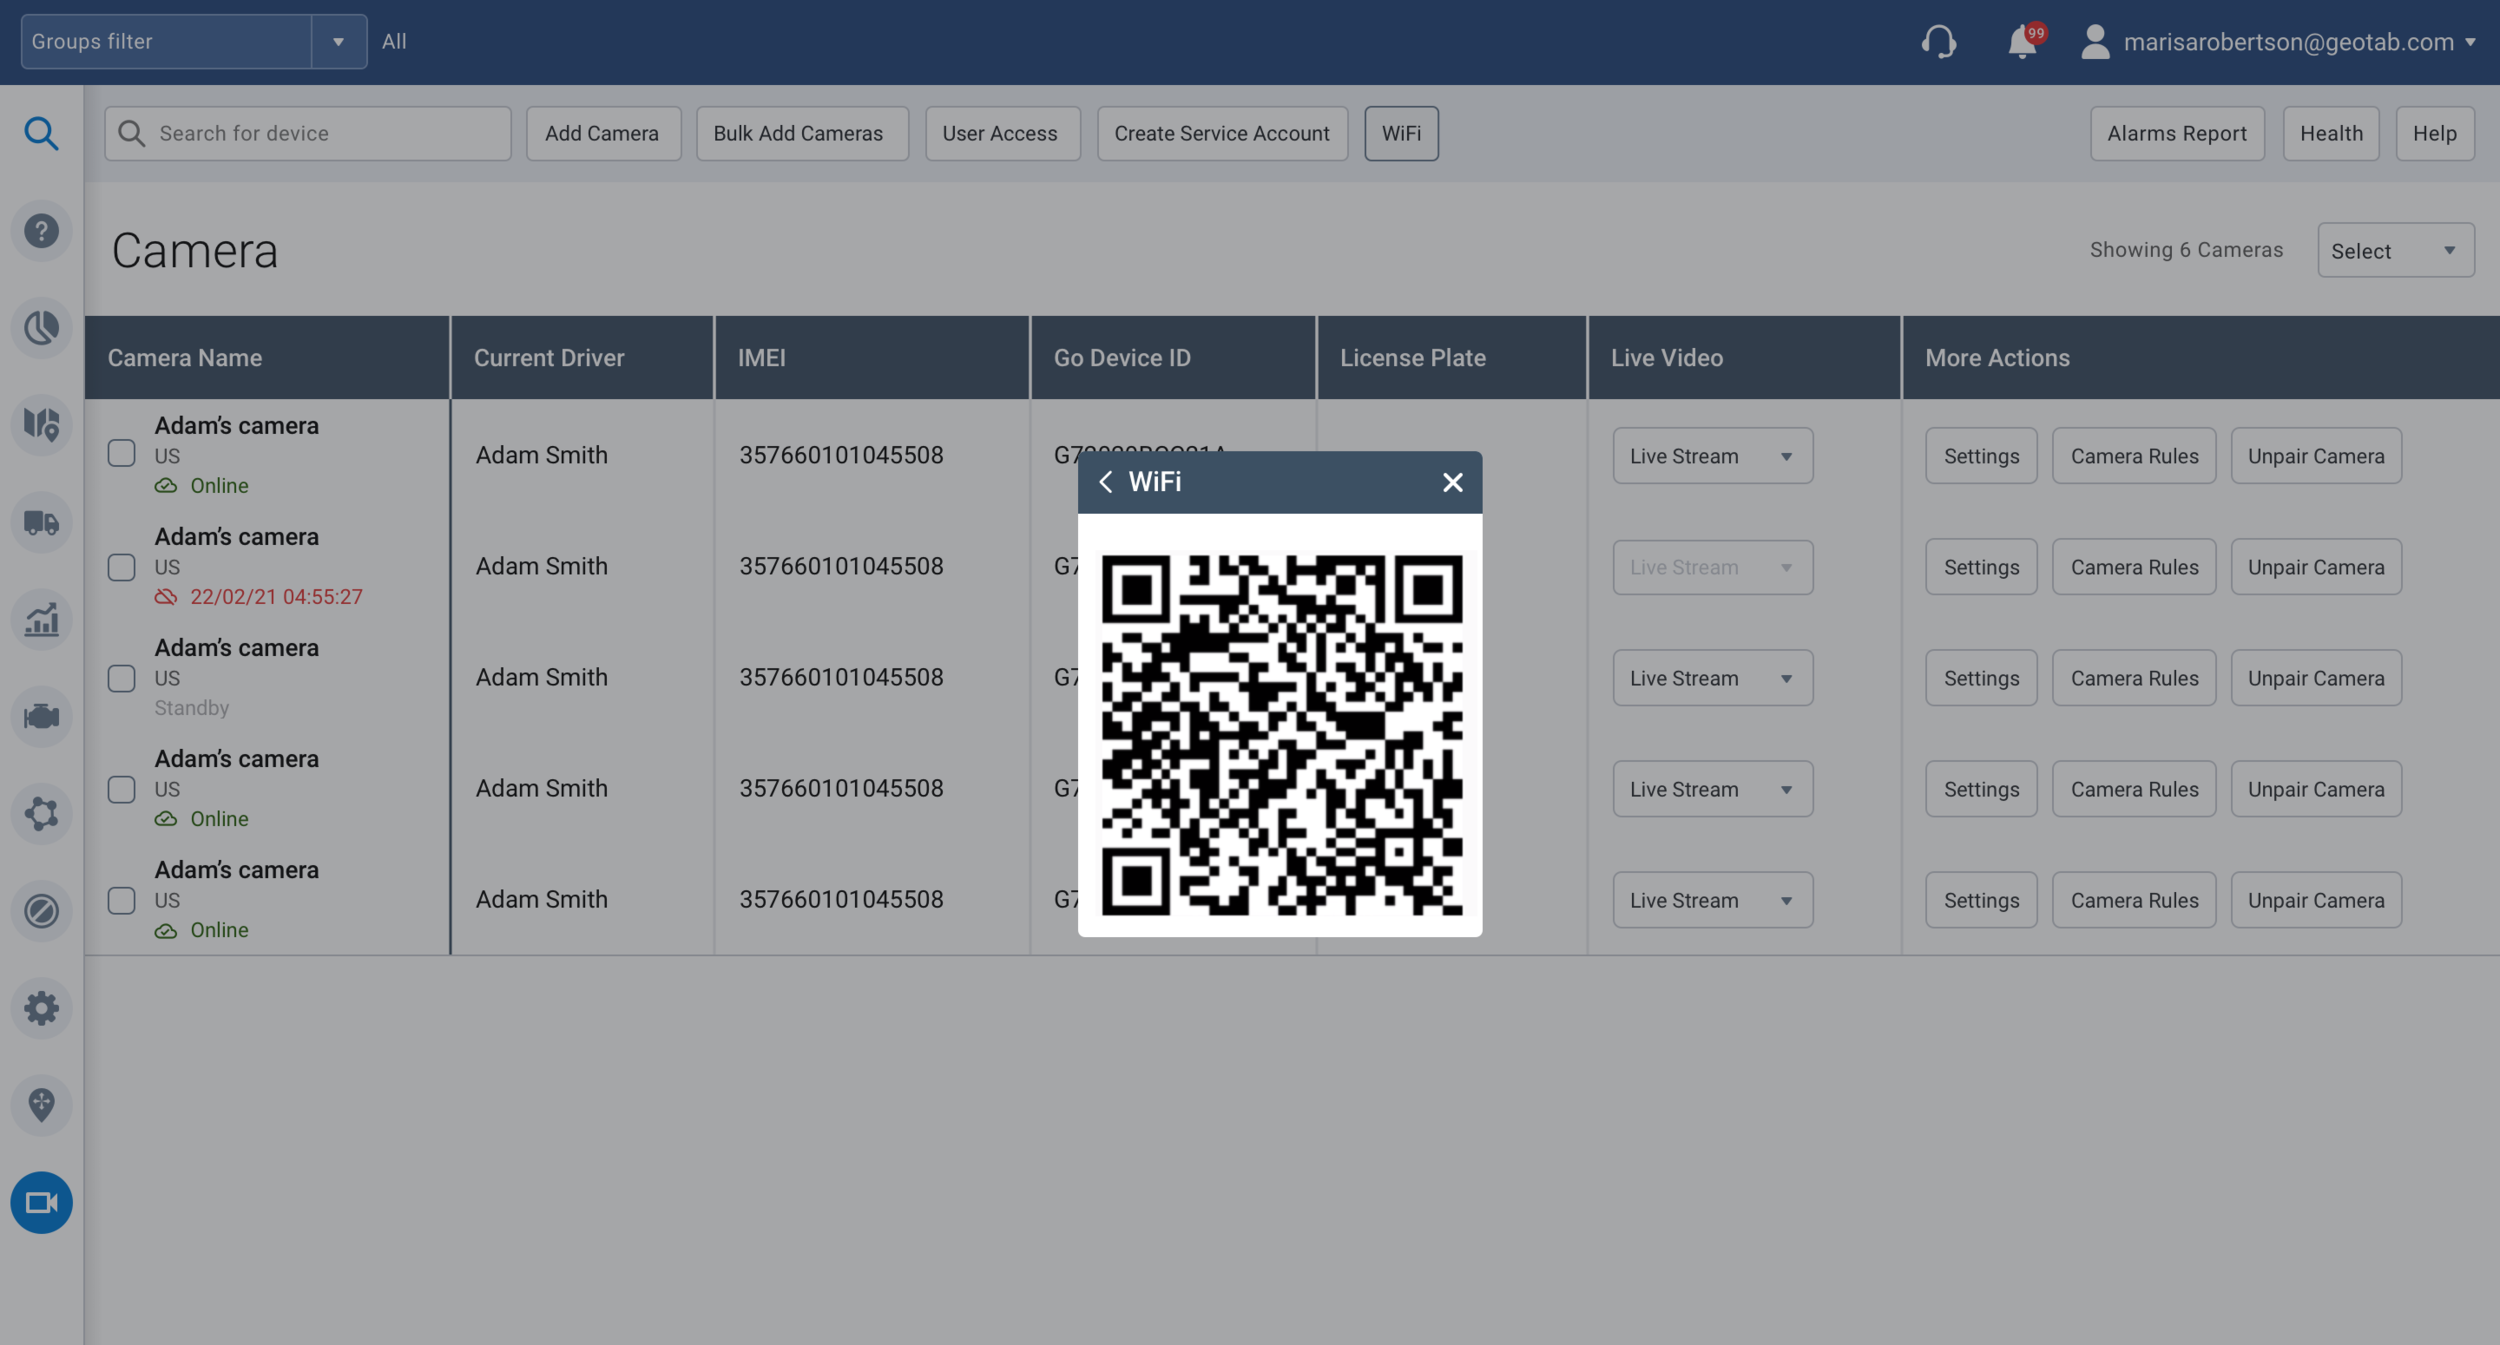Open the Select dropdown near Showing 6 Cameras

(x=2394, y=250)
